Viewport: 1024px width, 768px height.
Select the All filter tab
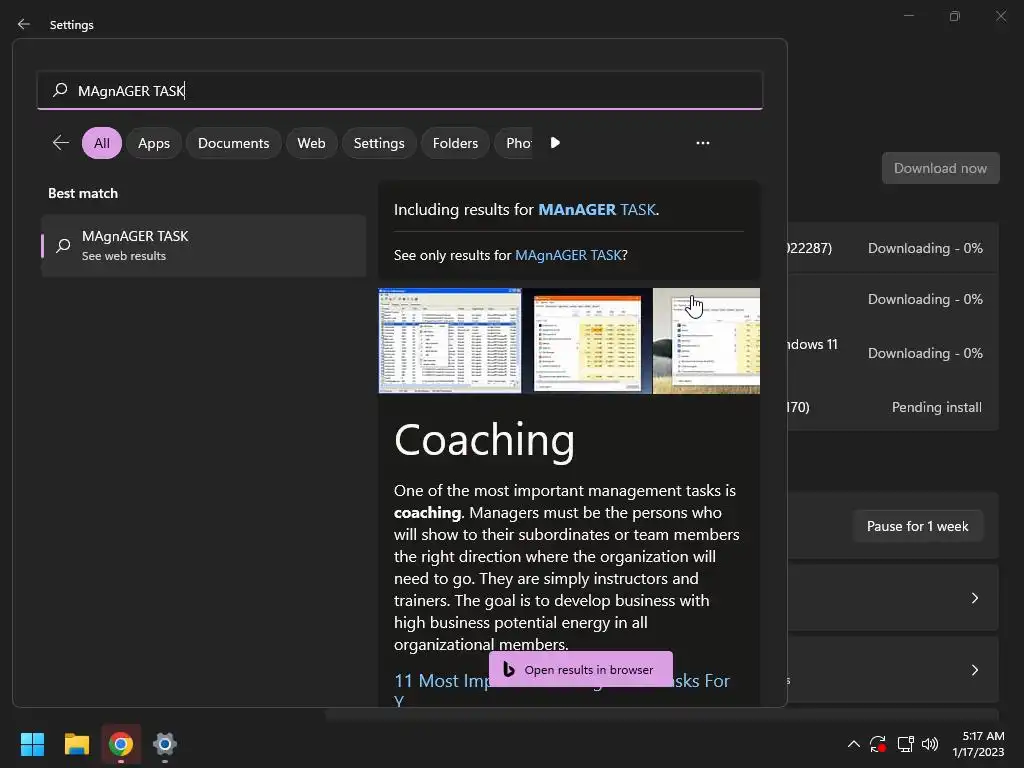pos(101,143)
